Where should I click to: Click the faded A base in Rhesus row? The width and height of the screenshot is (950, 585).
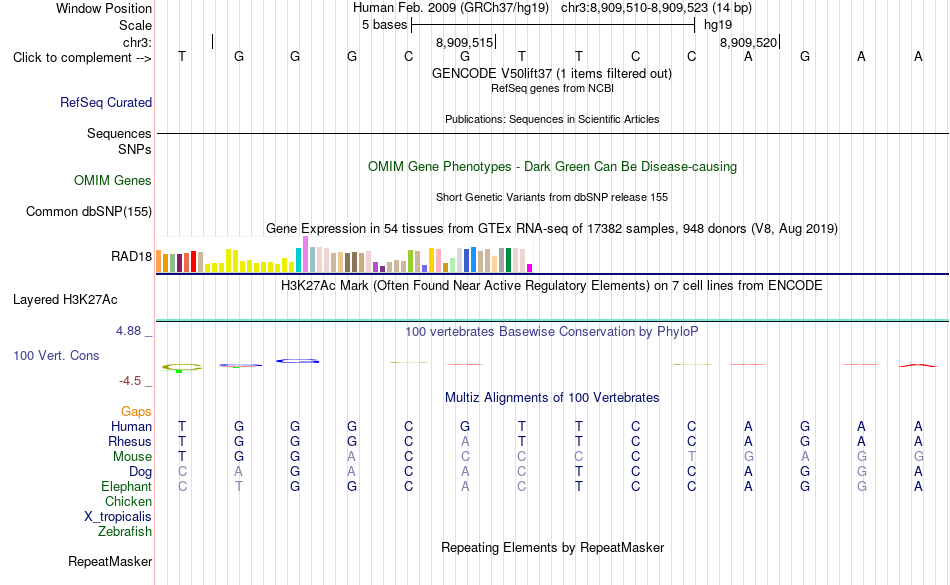coord(465,441)
